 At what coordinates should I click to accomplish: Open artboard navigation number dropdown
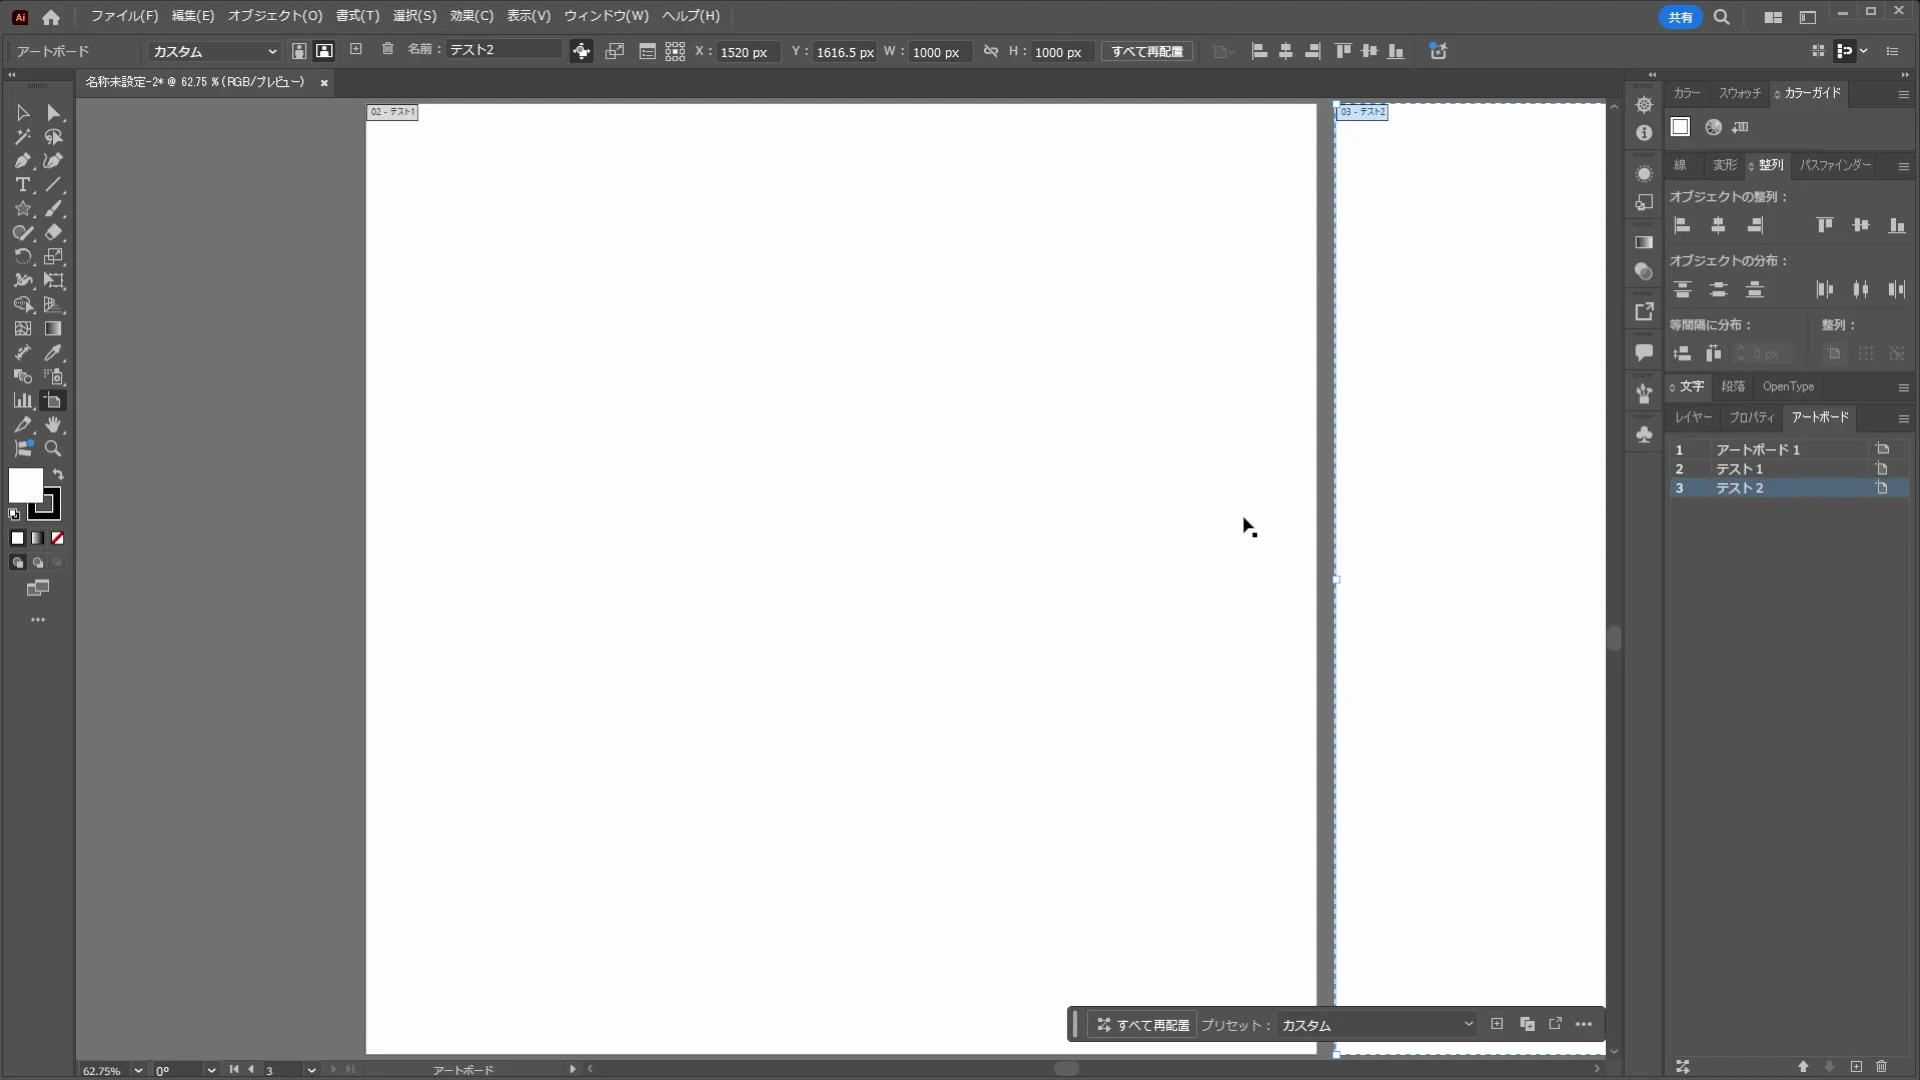pos(312,1070)
